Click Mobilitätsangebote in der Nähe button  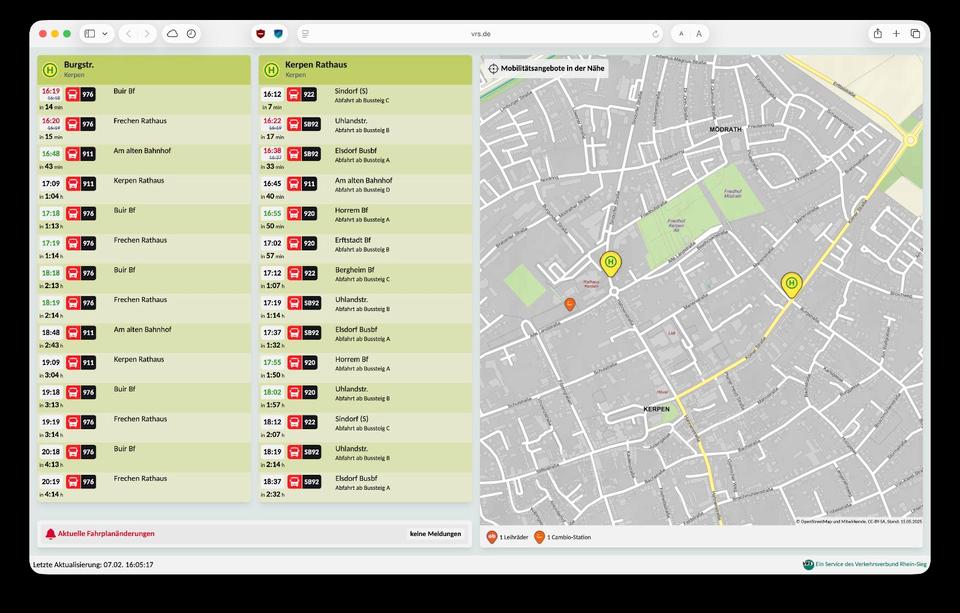tap(546, 69)
